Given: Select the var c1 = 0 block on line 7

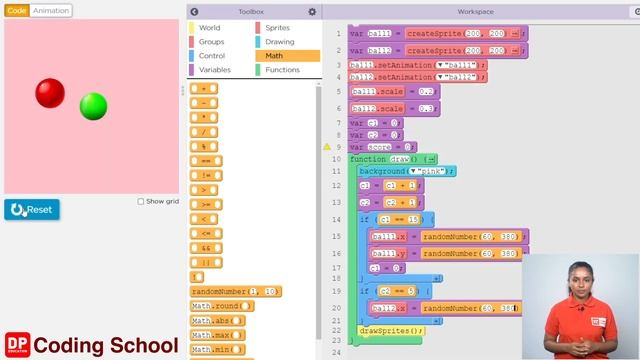Looking at the screenshot, I should (x=376, y=123).
